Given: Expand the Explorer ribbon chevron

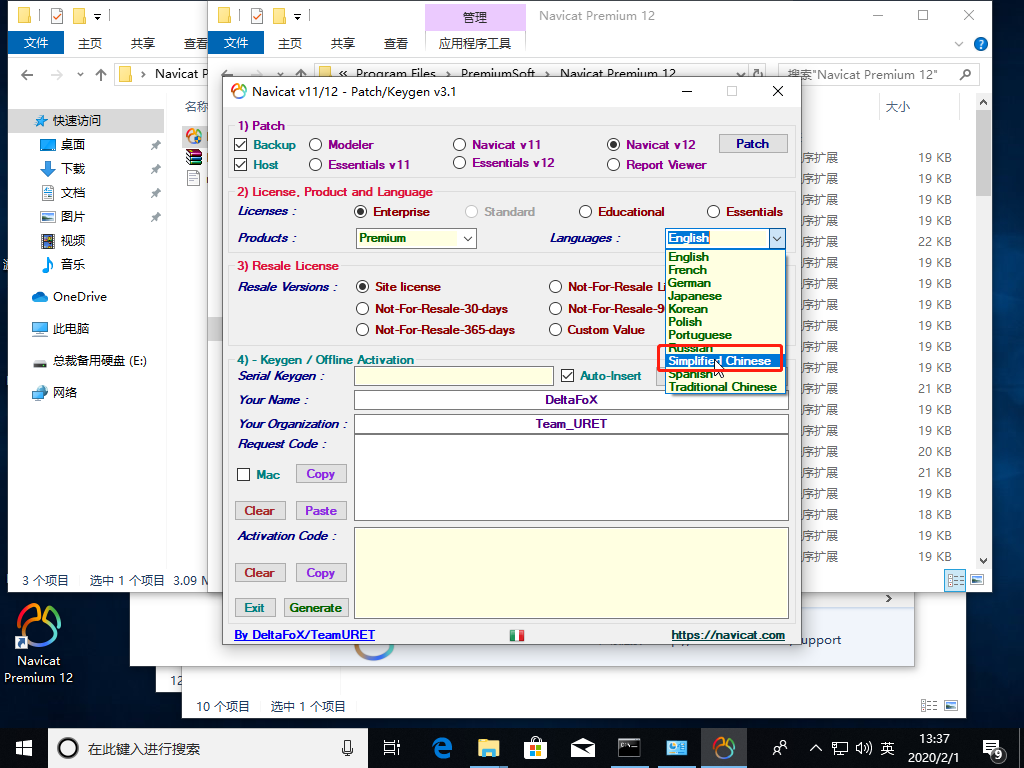Looking at the screenshot, I should tap(959, 44).
